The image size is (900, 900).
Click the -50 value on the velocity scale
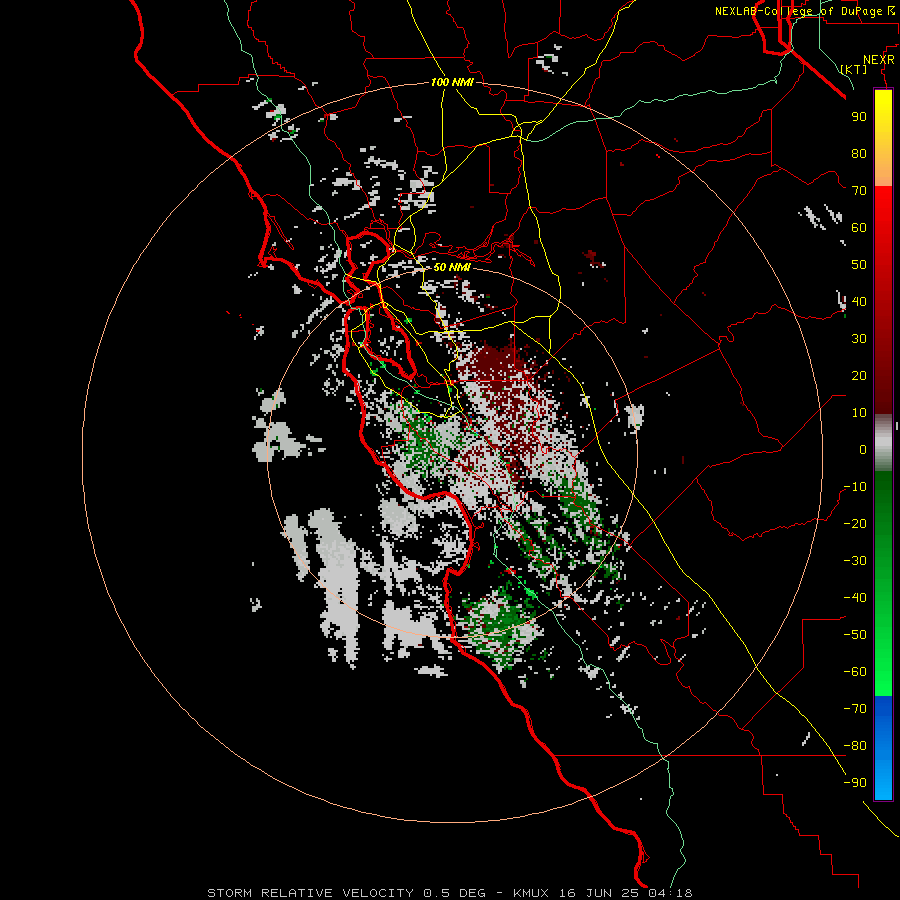click(855, 635)
